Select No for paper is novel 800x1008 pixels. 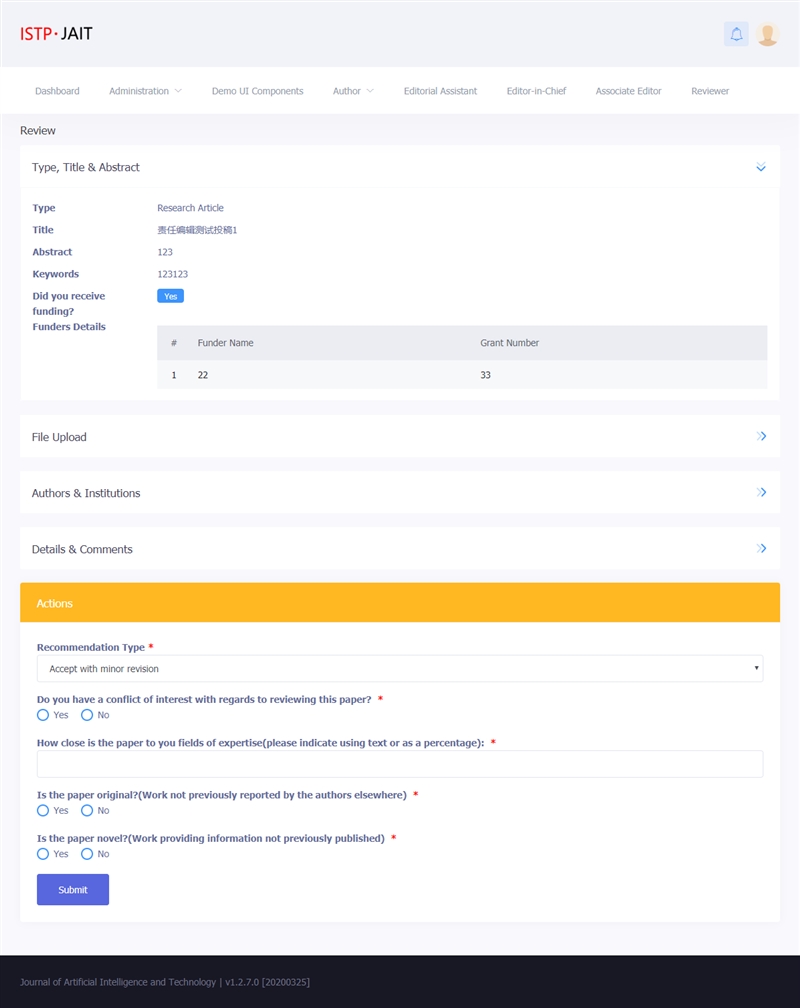tap(87, 854)
